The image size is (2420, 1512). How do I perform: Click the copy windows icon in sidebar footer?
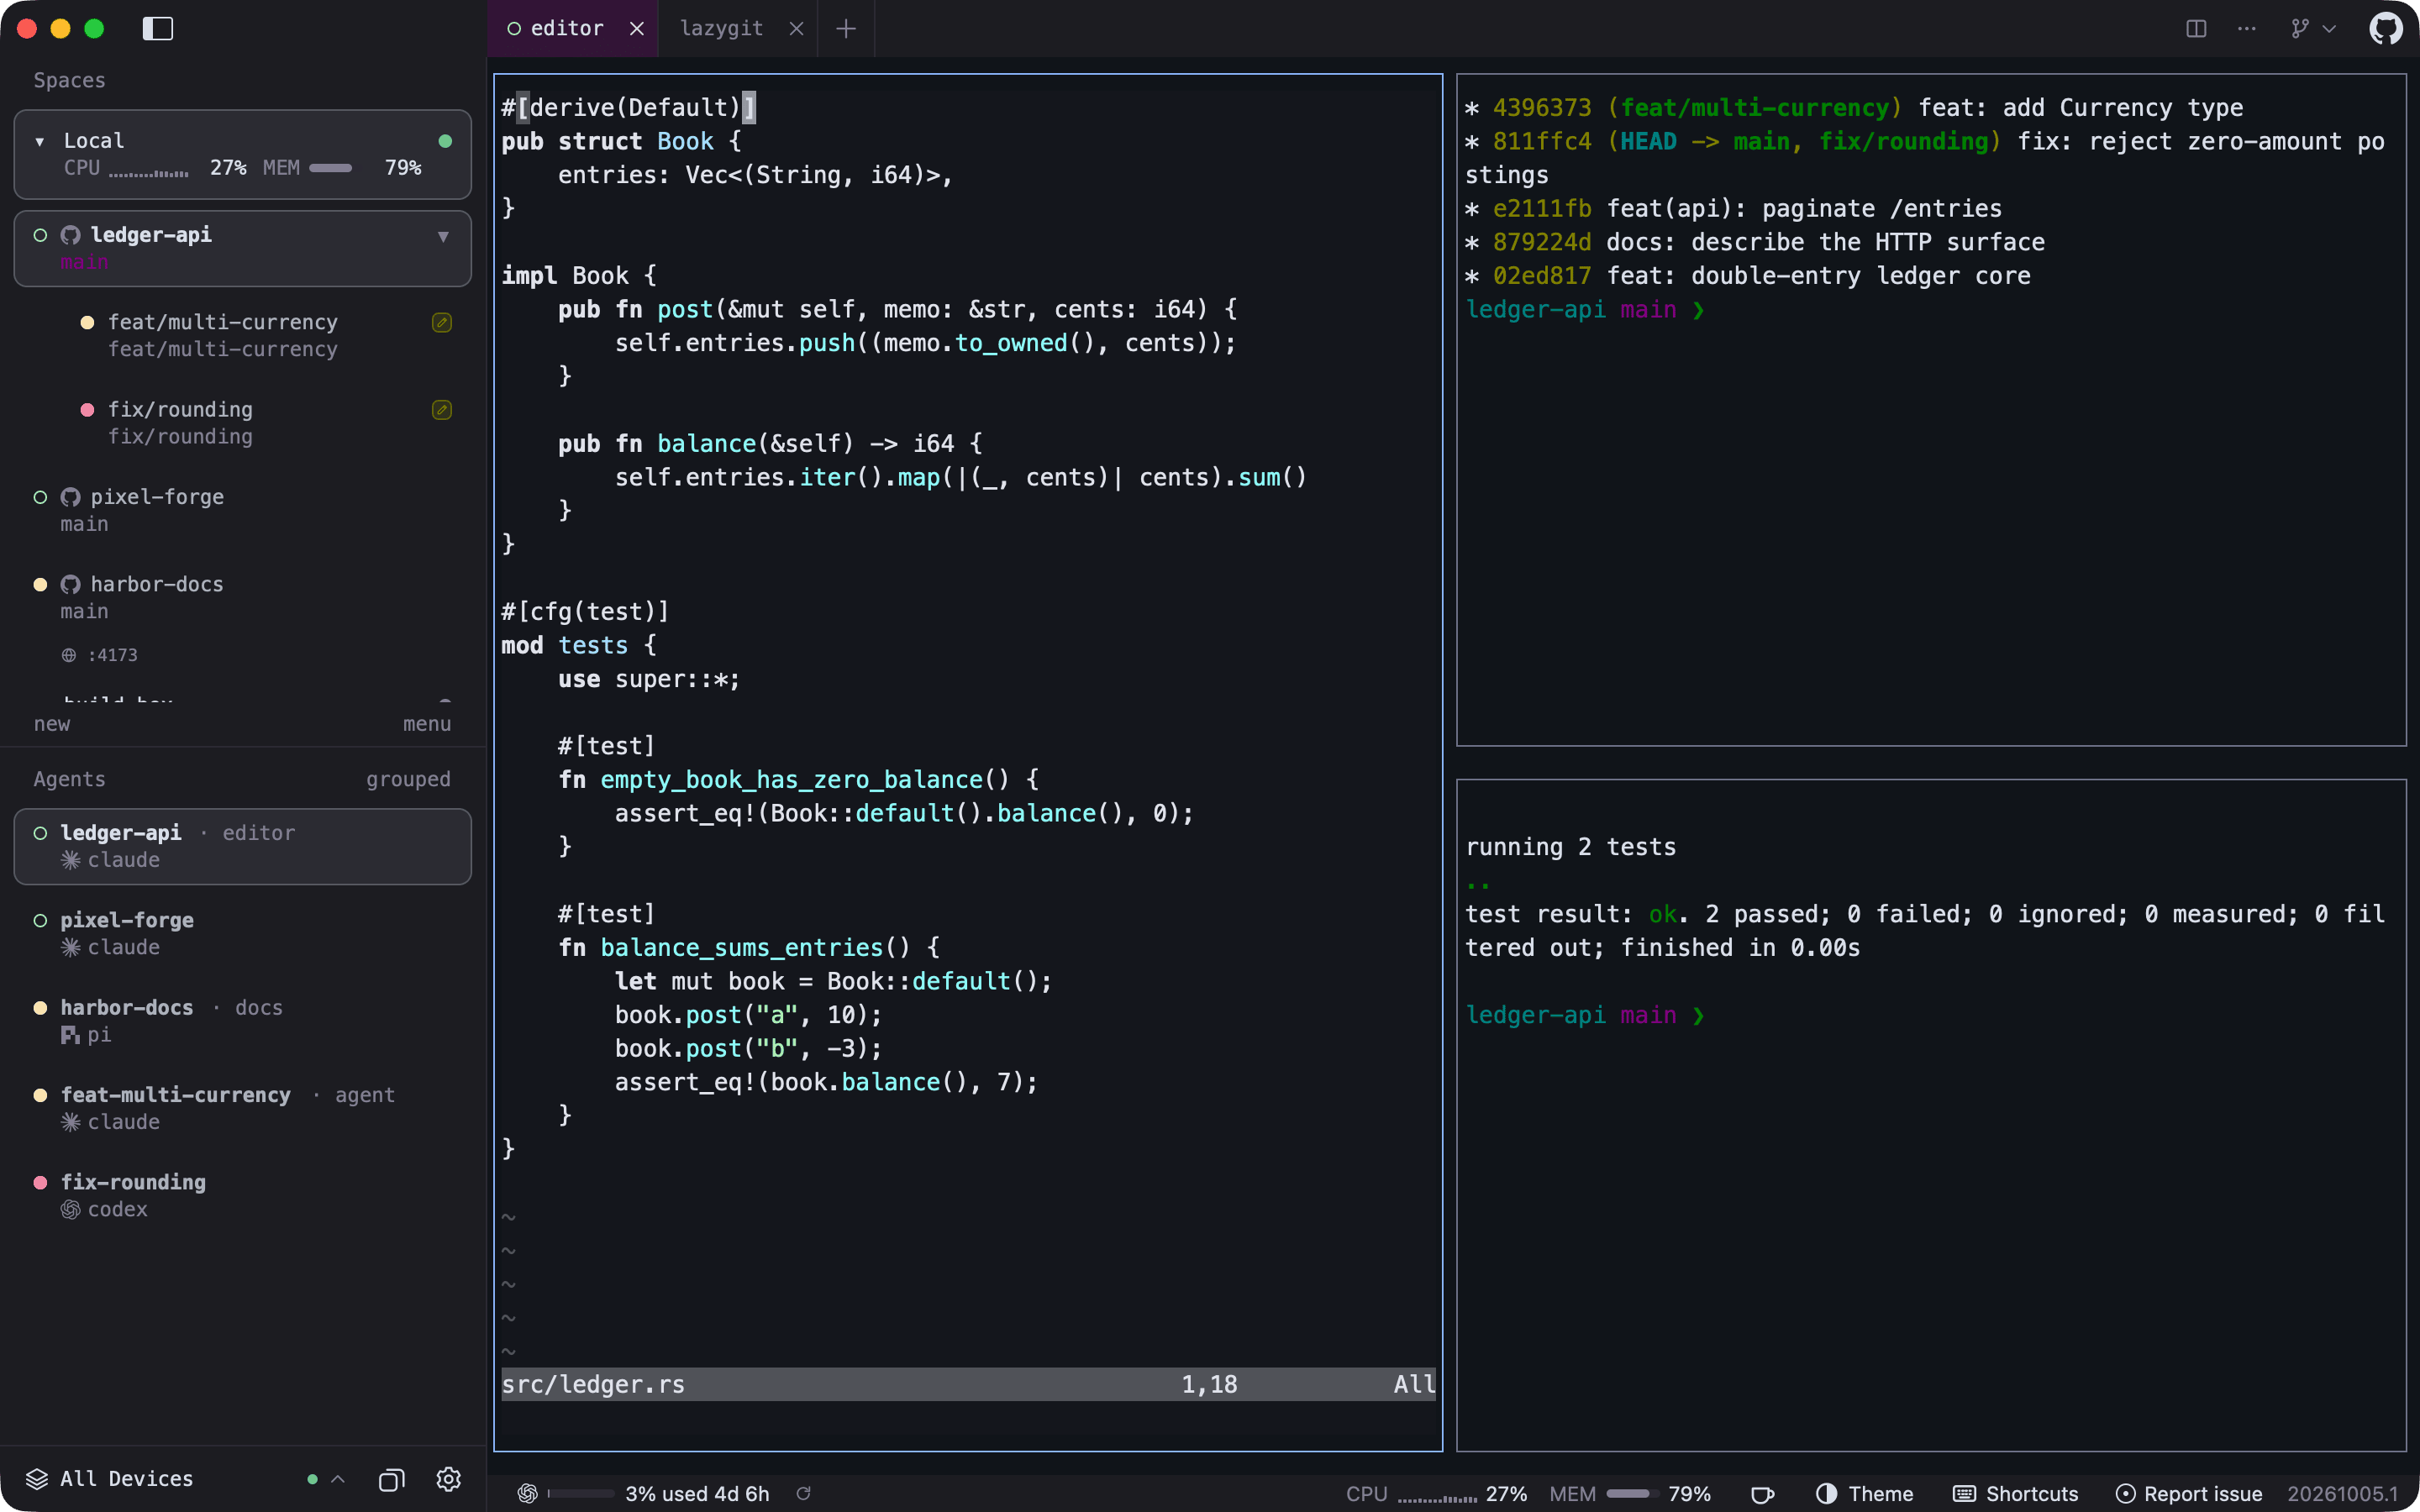[x=392, y=1479]
